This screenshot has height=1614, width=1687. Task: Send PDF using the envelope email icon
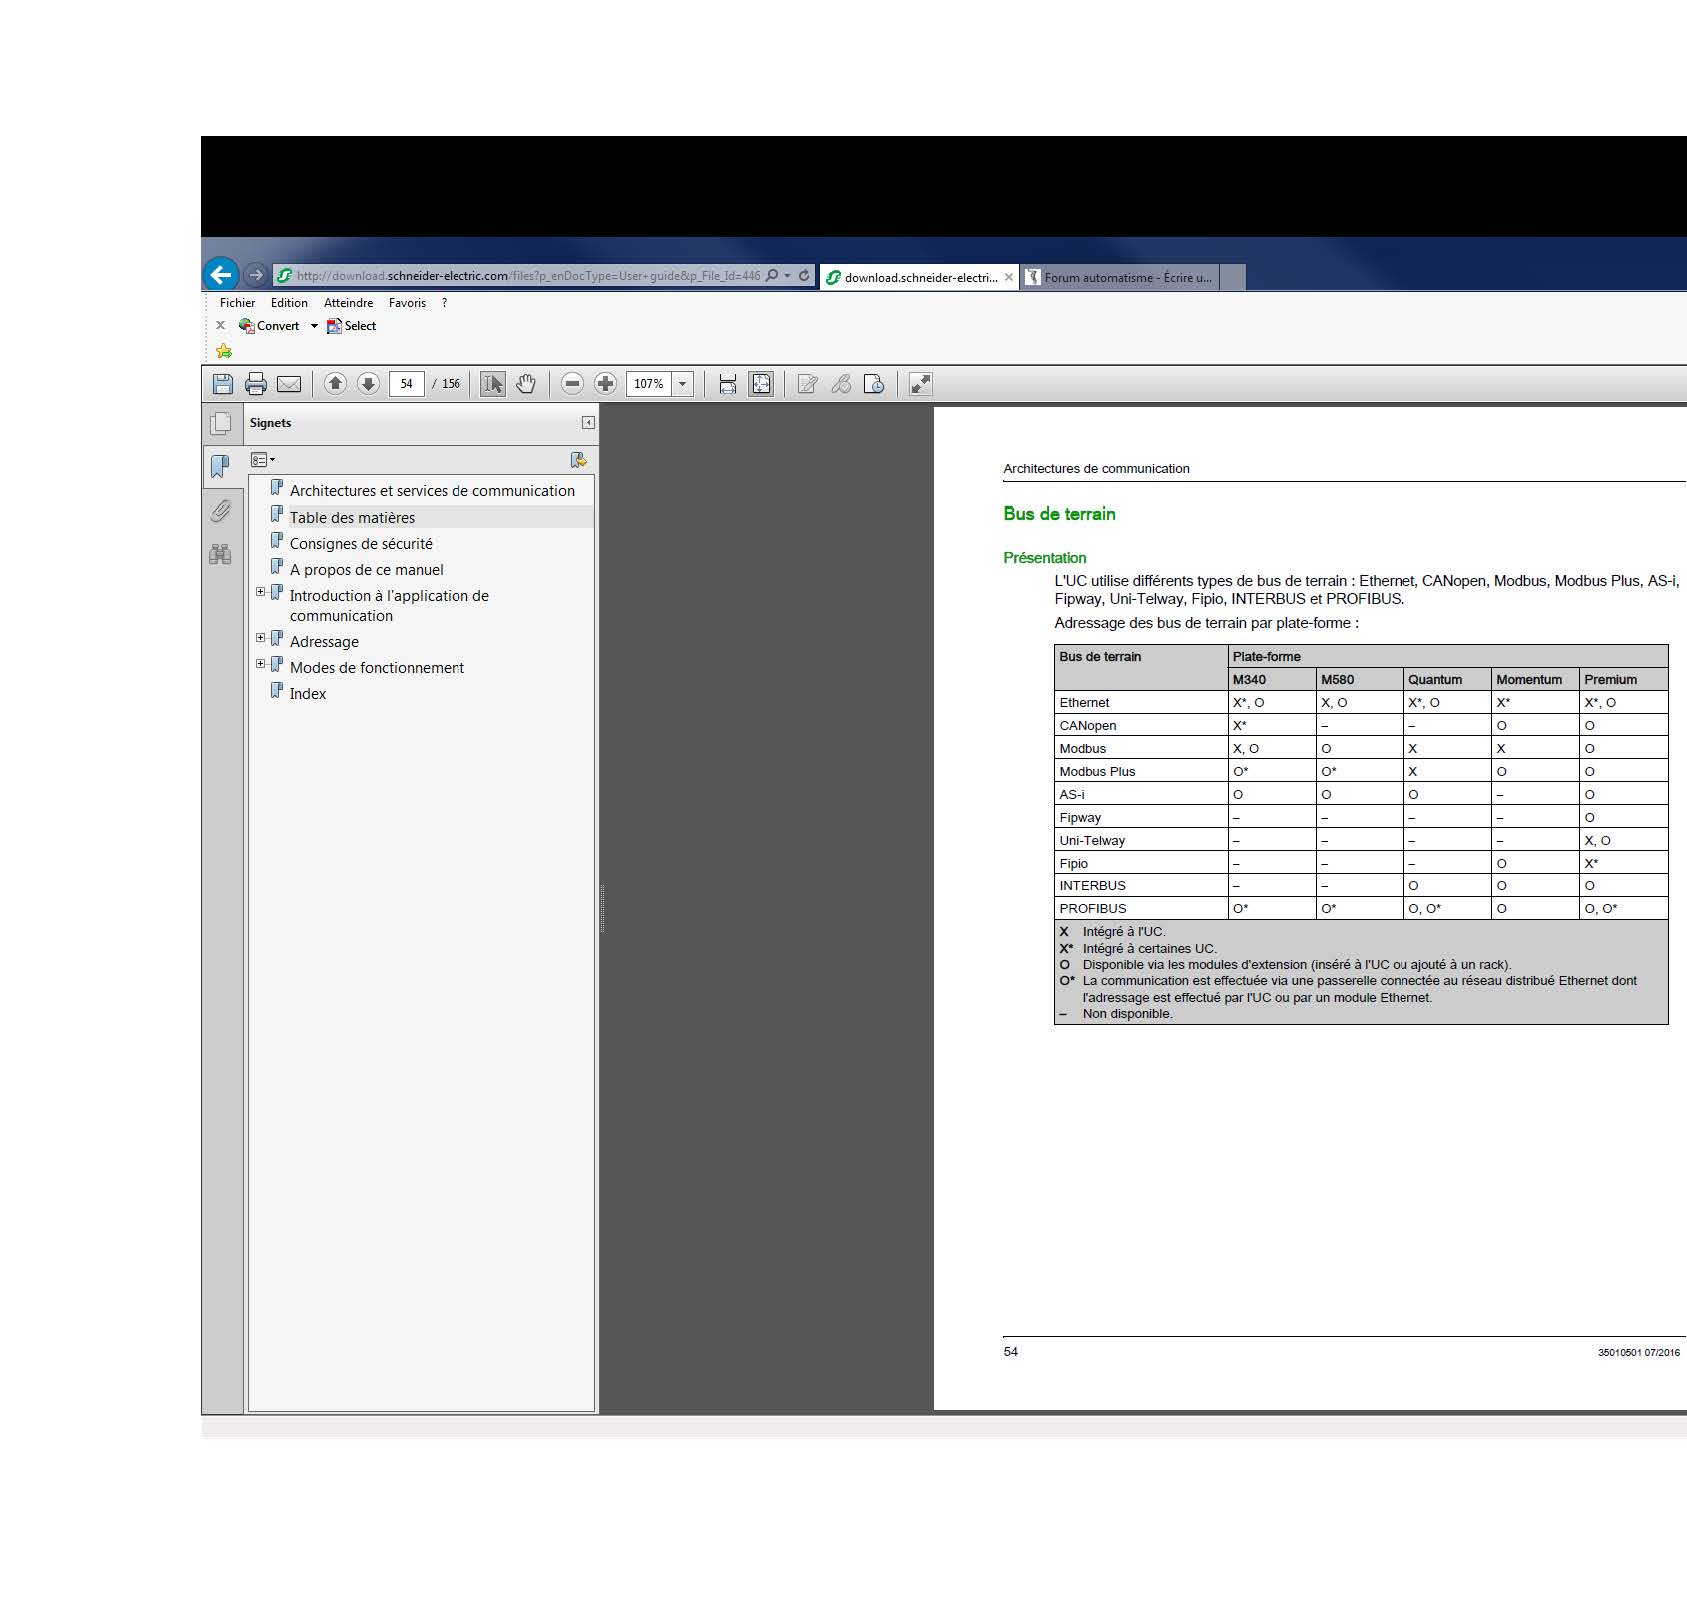pos(289,384)
